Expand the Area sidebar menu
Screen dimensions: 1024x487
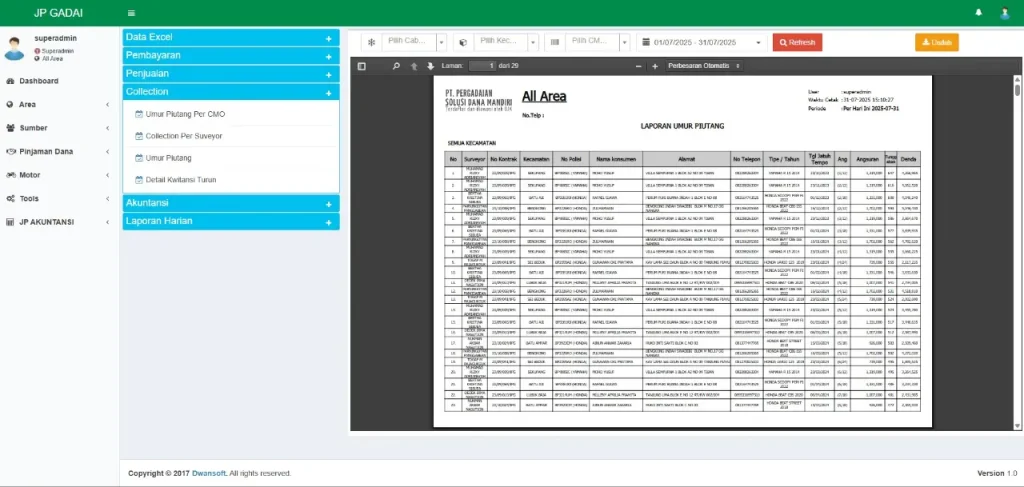coord(59,104)
